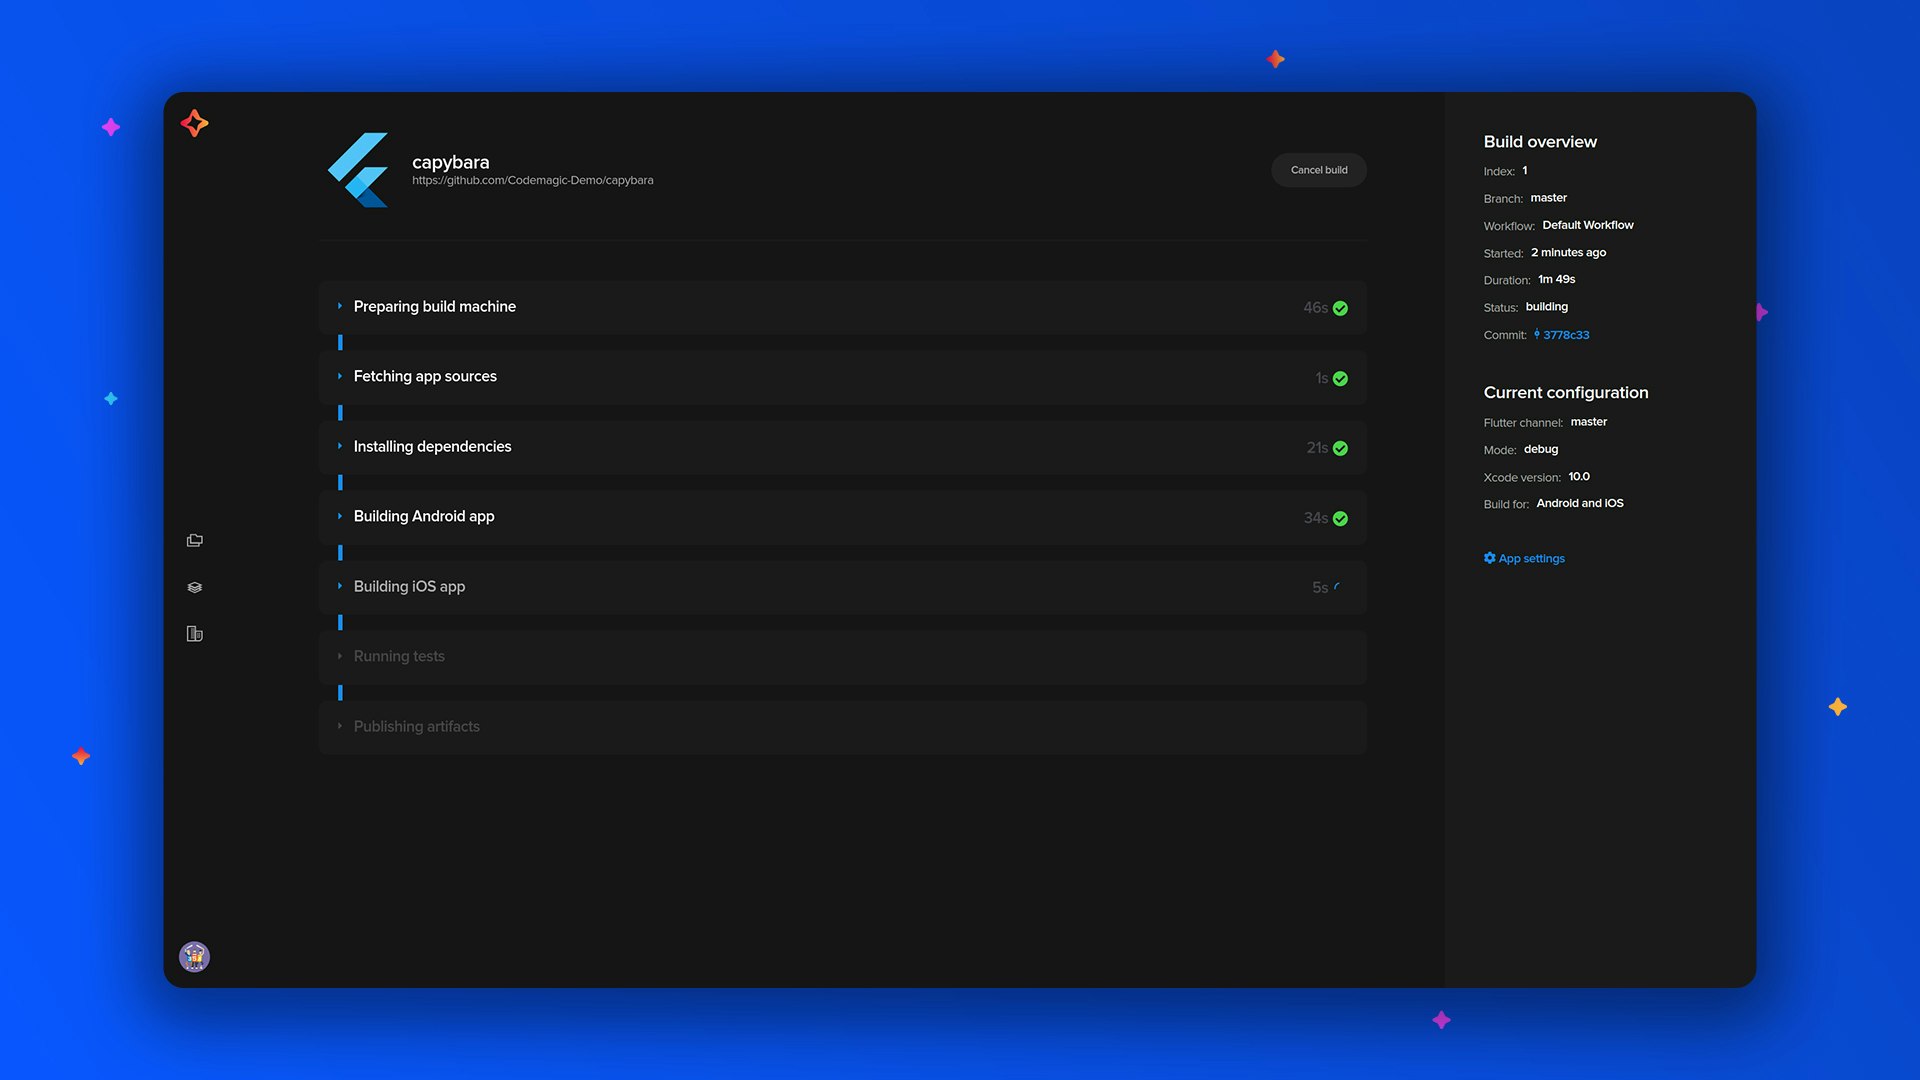1920x1080 pixels.
Task: Click the gear icon beside App settings
Action: pos(1489,558)
